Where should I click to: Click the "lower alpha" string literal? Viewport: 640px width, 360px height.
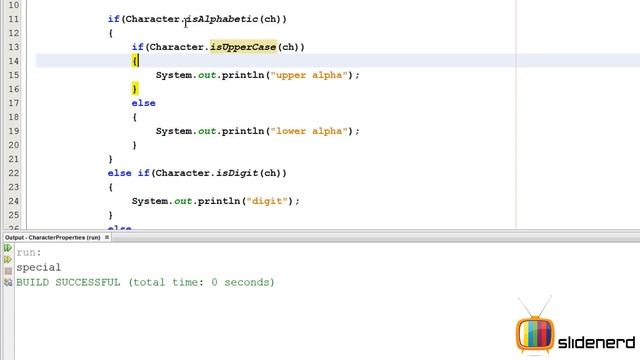point(309,131)
